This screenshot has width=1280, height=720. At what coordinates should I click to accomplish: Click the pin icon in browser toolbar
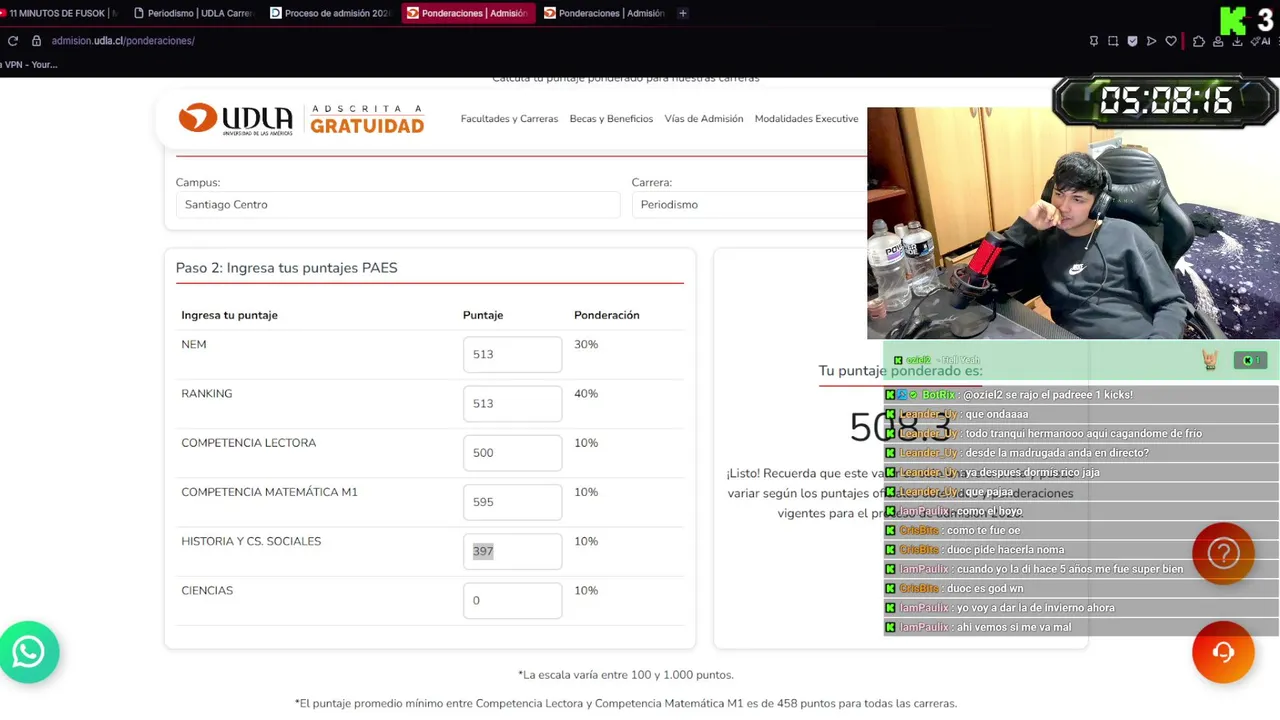click(x=1093, y=41)
